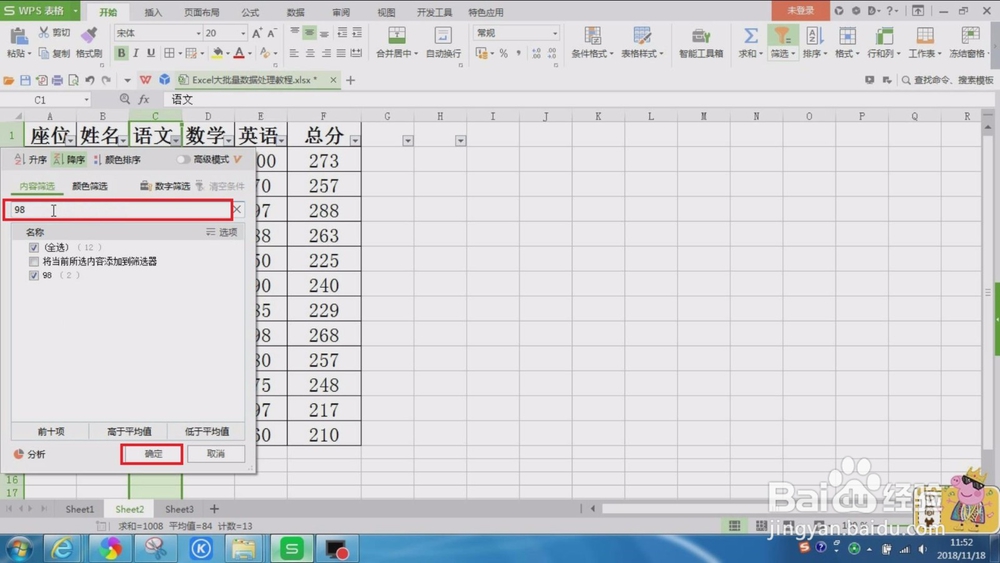Open filter dropdown in column H
Image resolution: width=1000 pixels, height=563 pixels.
tap(460, 140)
